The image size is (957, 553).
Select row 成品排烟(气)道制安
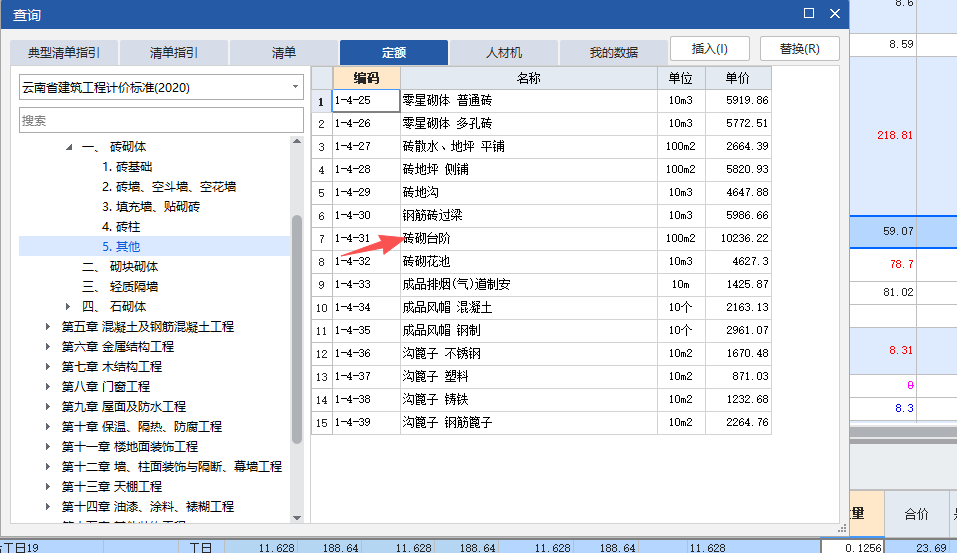(x=541, y=284)
